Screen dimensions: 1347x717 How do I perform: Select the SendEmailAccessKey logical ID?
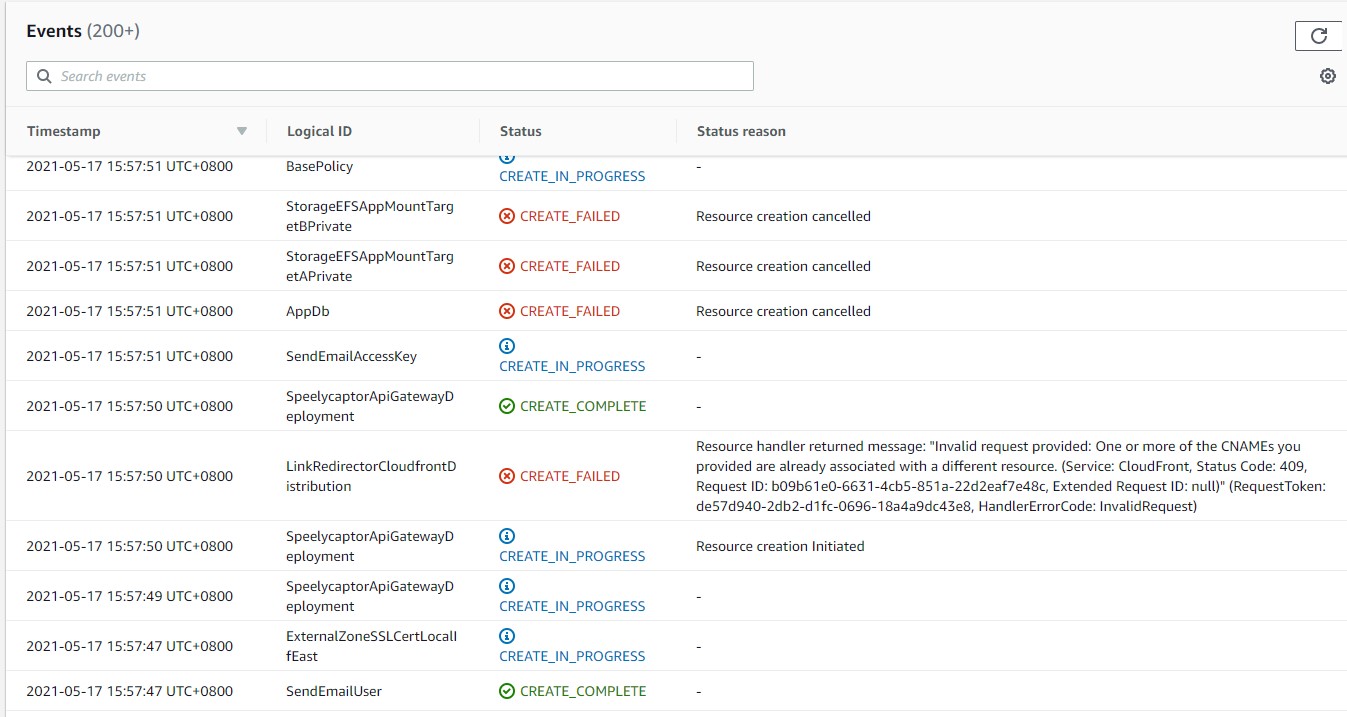click(351, 356)
